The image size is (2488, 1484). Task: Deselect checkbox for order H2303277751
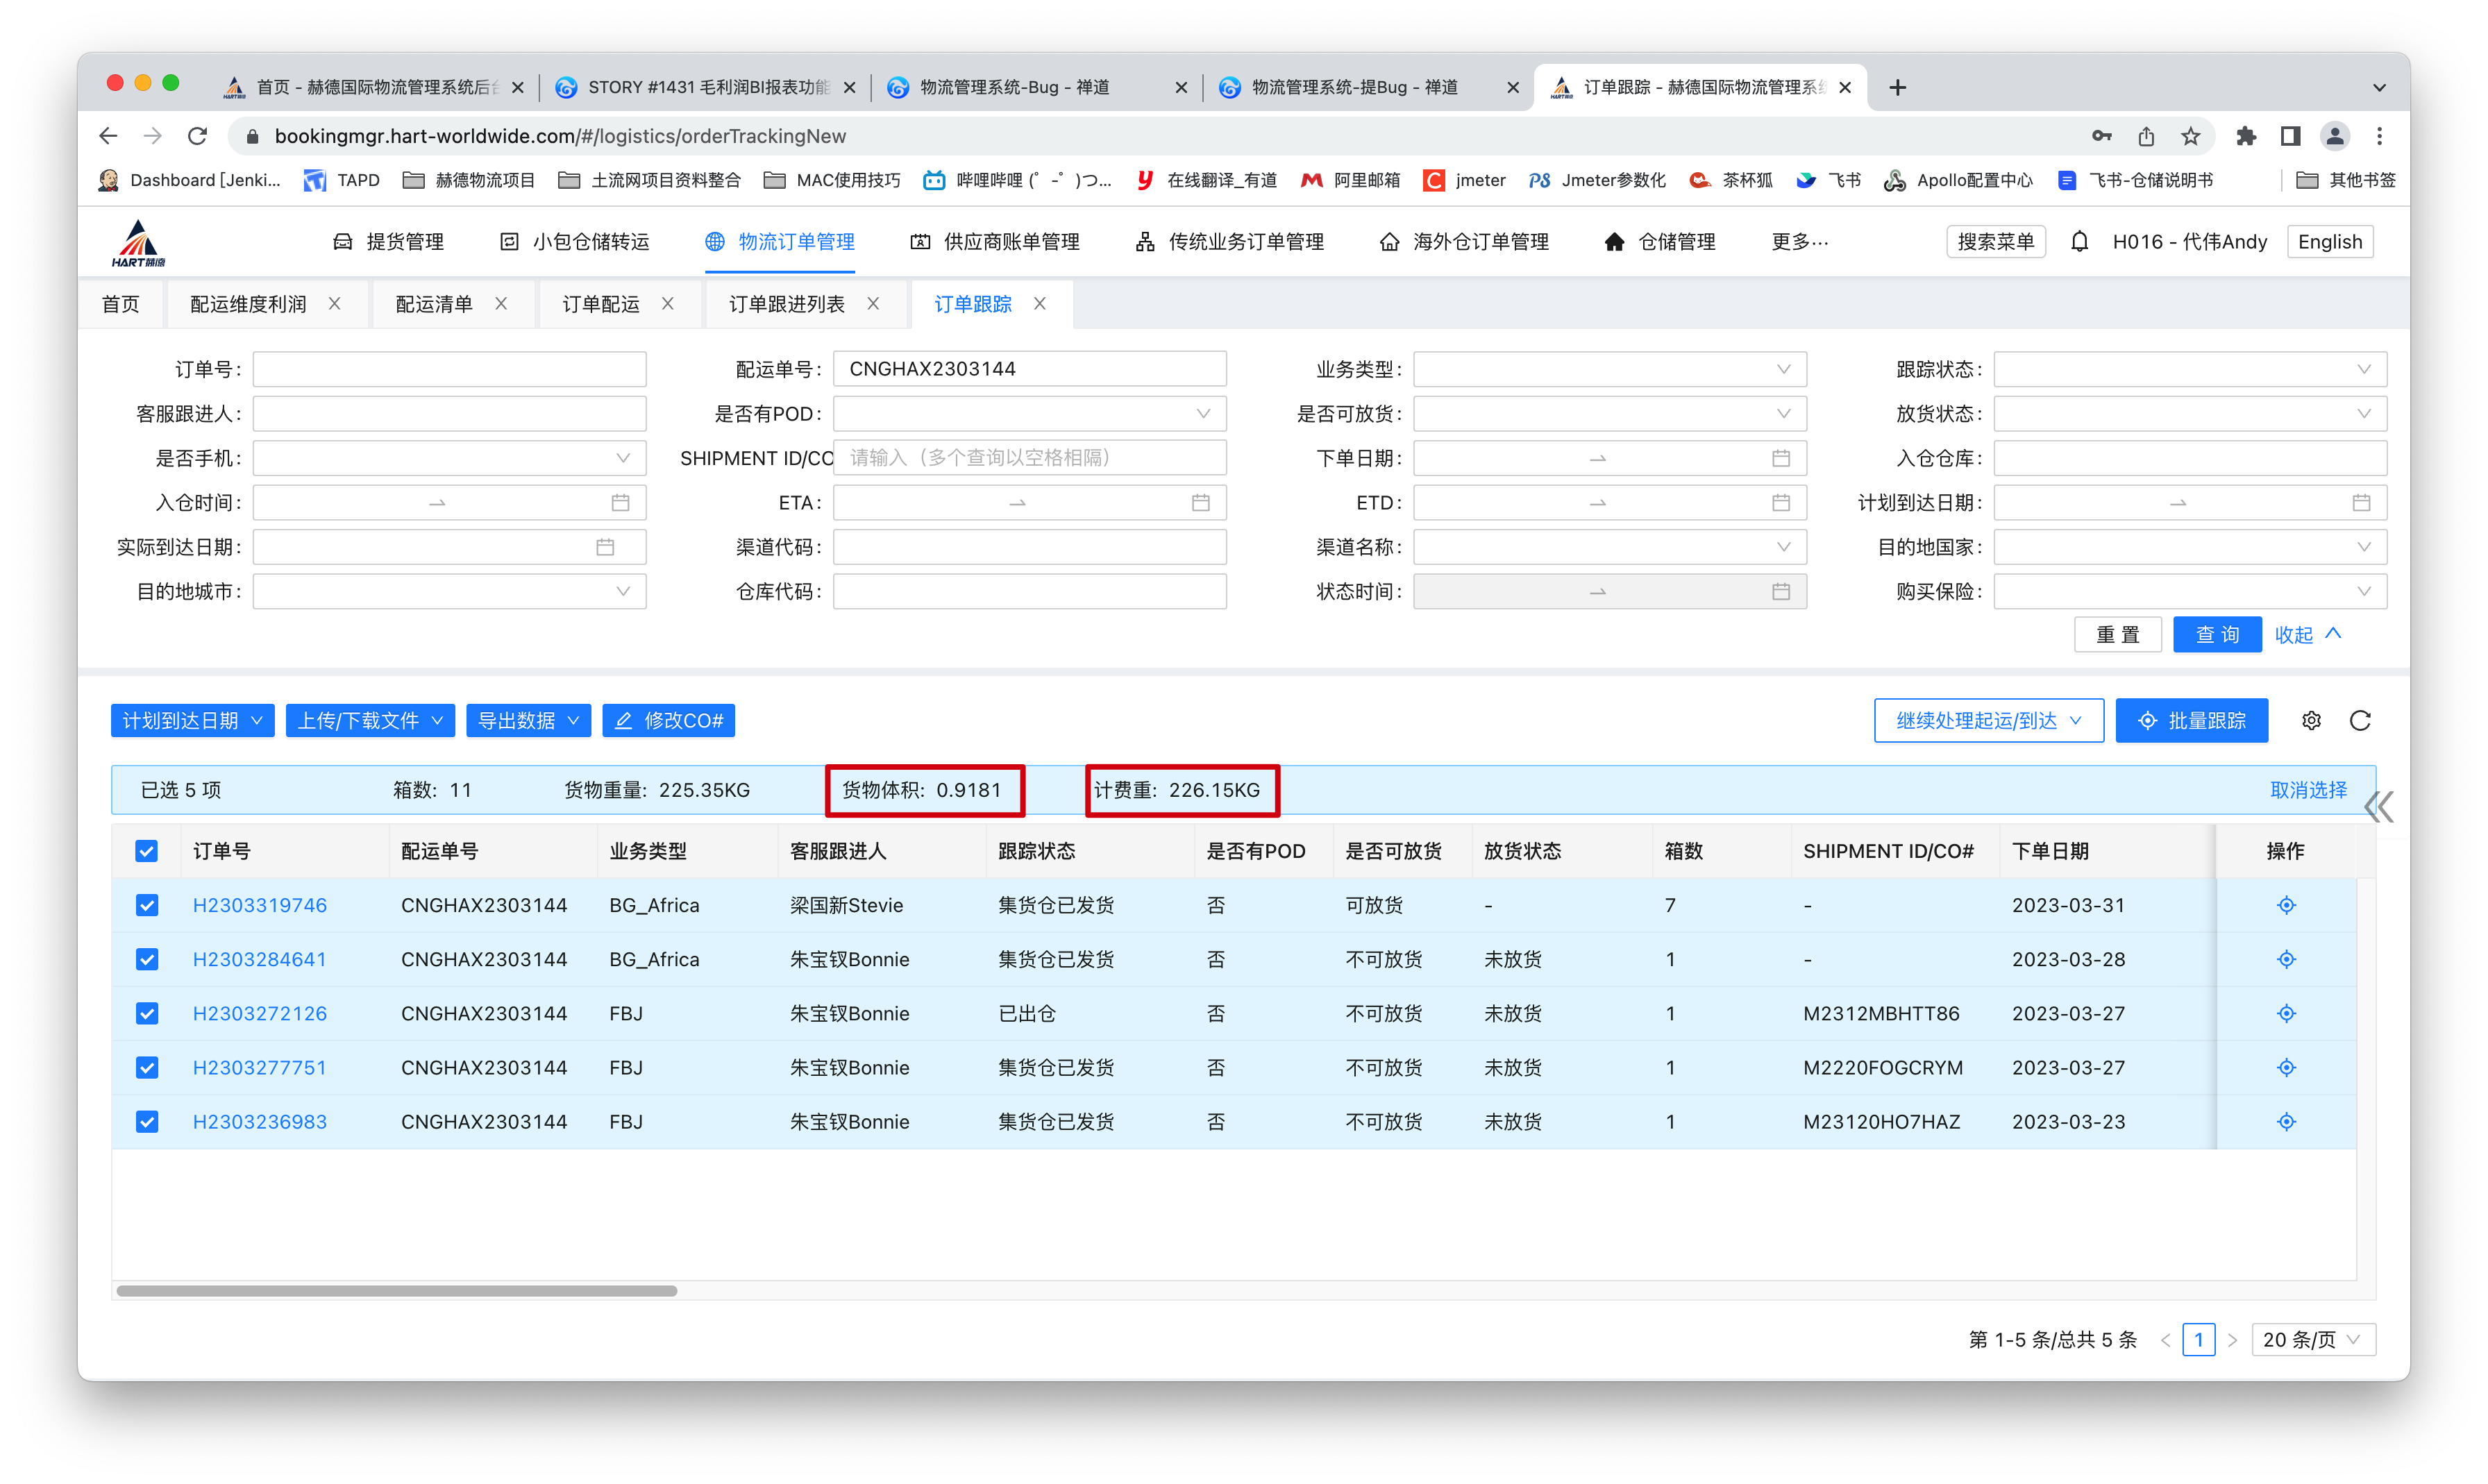pos(147,1068)
